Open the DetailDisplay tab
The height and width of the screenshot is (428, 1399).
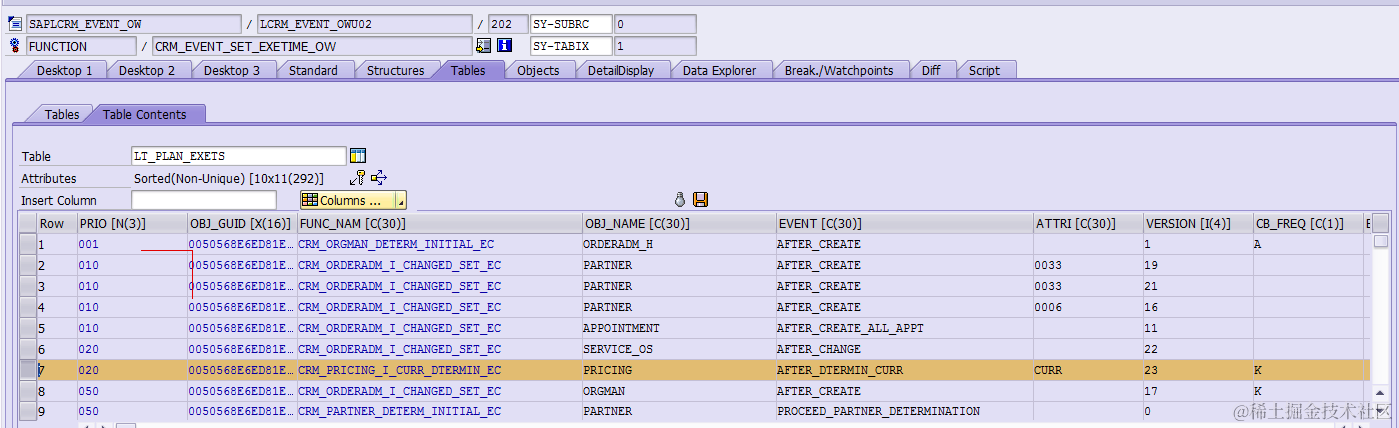(x=621, y=70)
